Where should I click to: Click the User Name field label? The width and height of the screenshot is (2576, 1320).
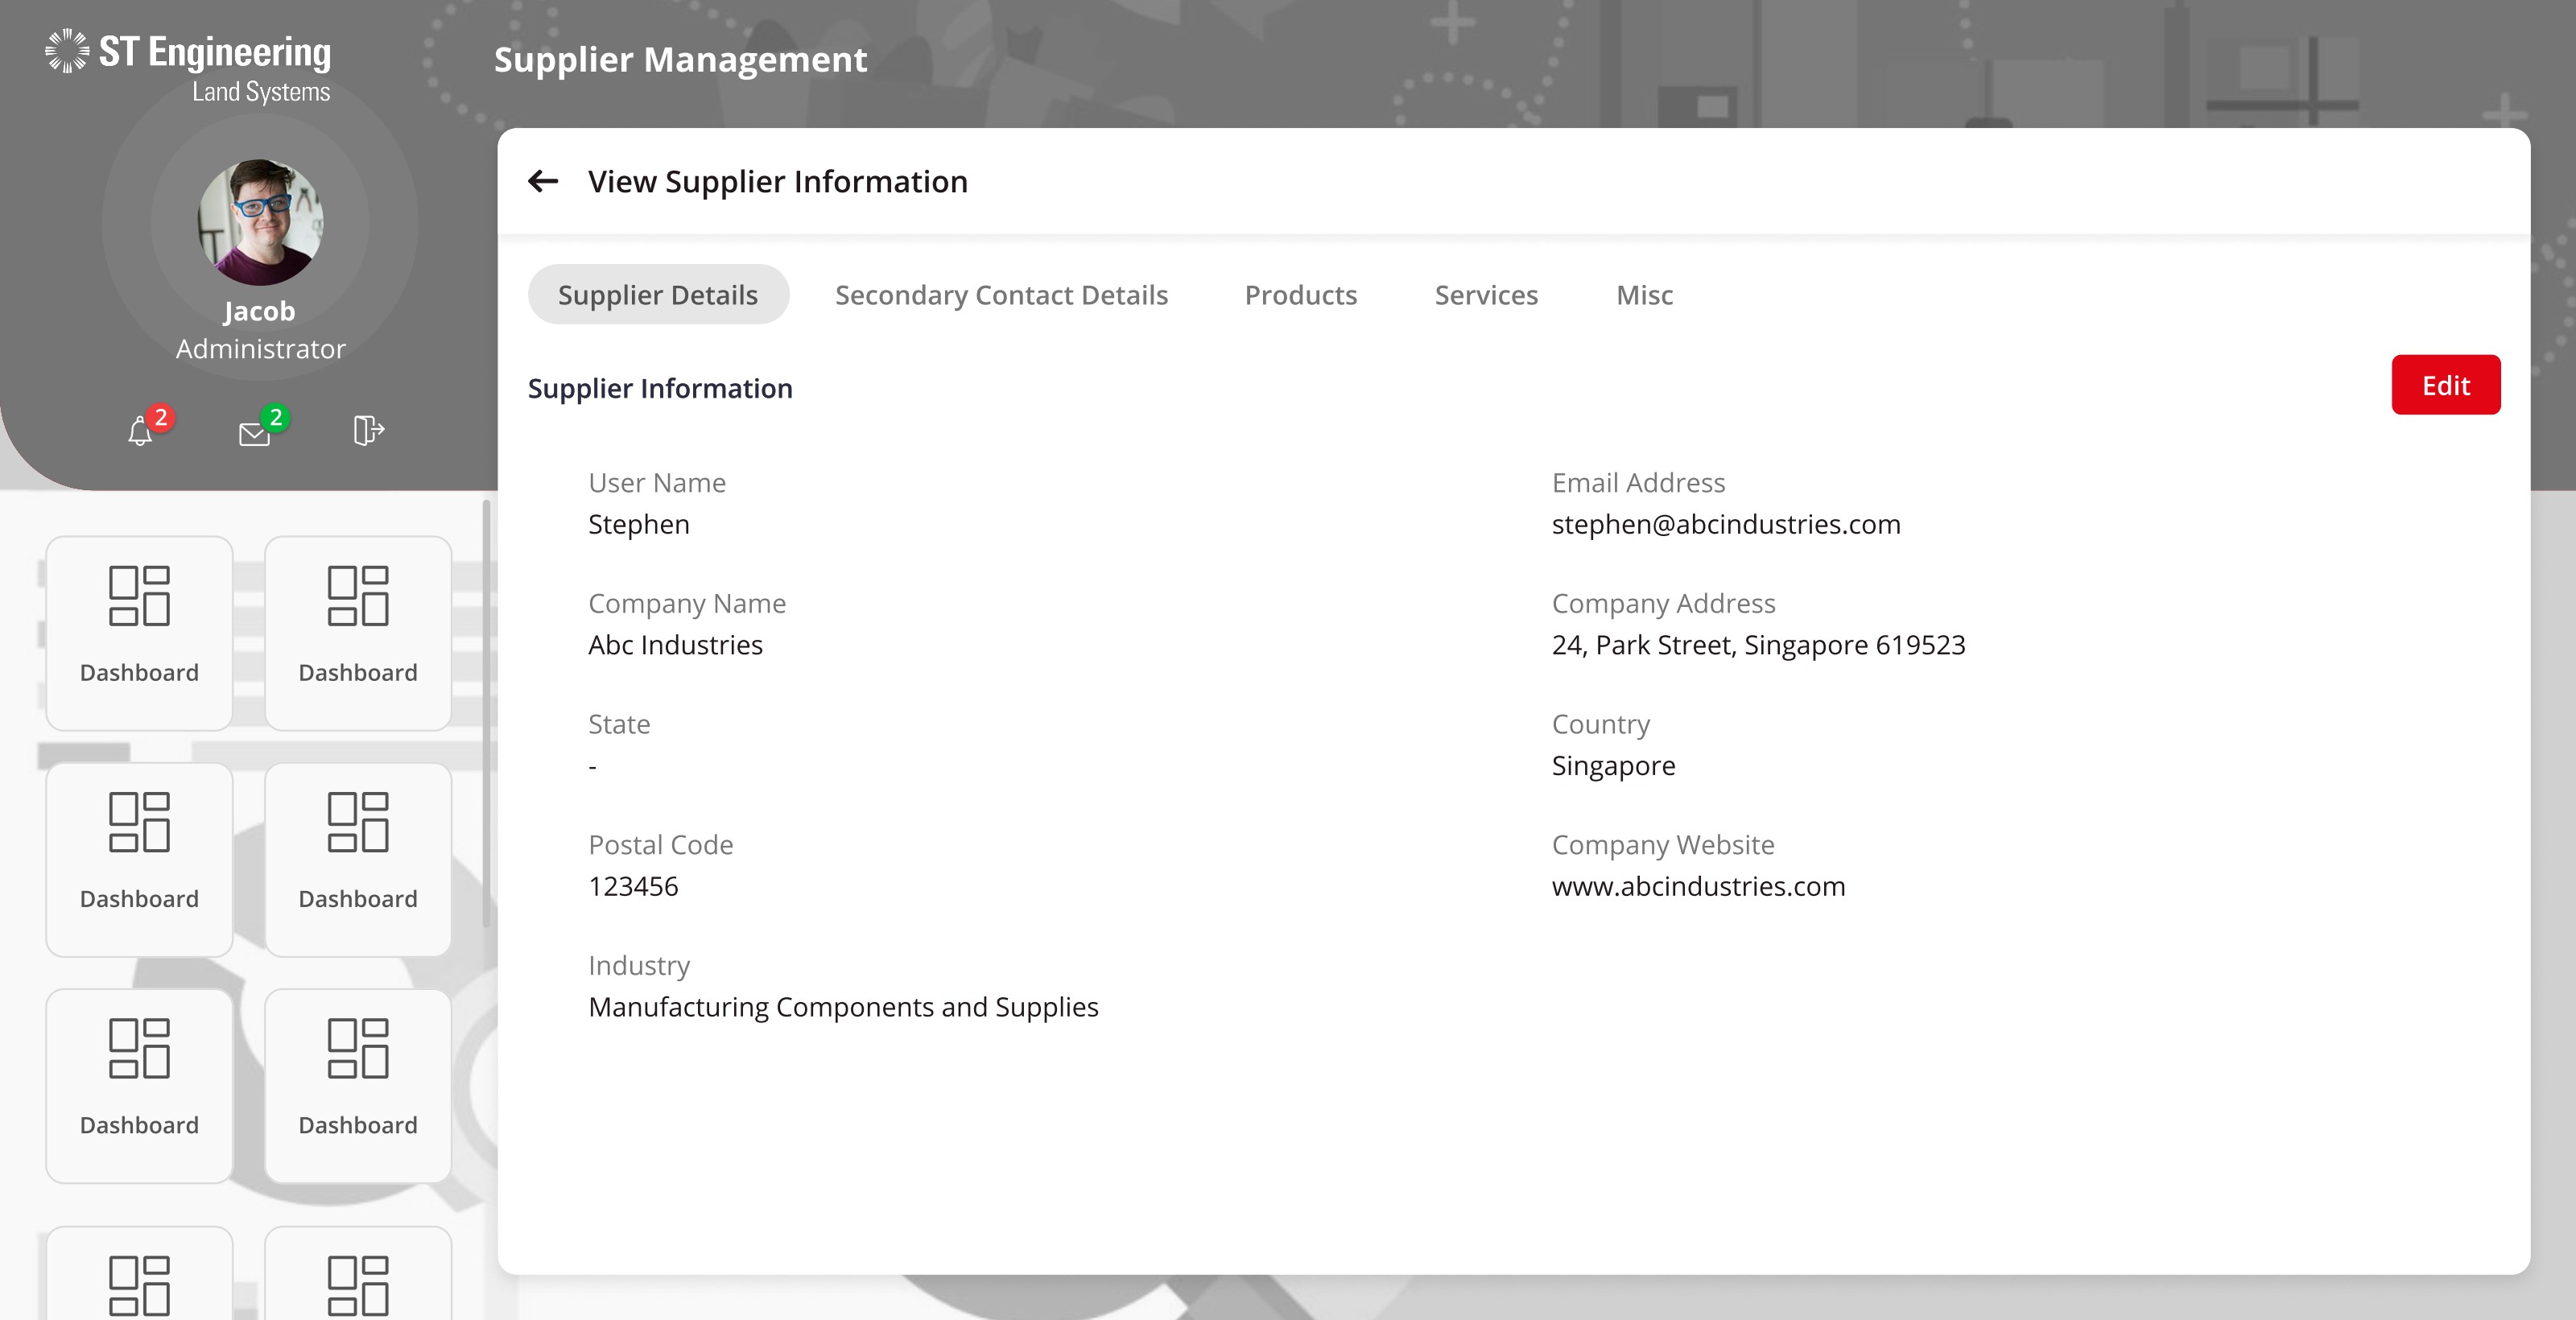[x=656, y=483]
